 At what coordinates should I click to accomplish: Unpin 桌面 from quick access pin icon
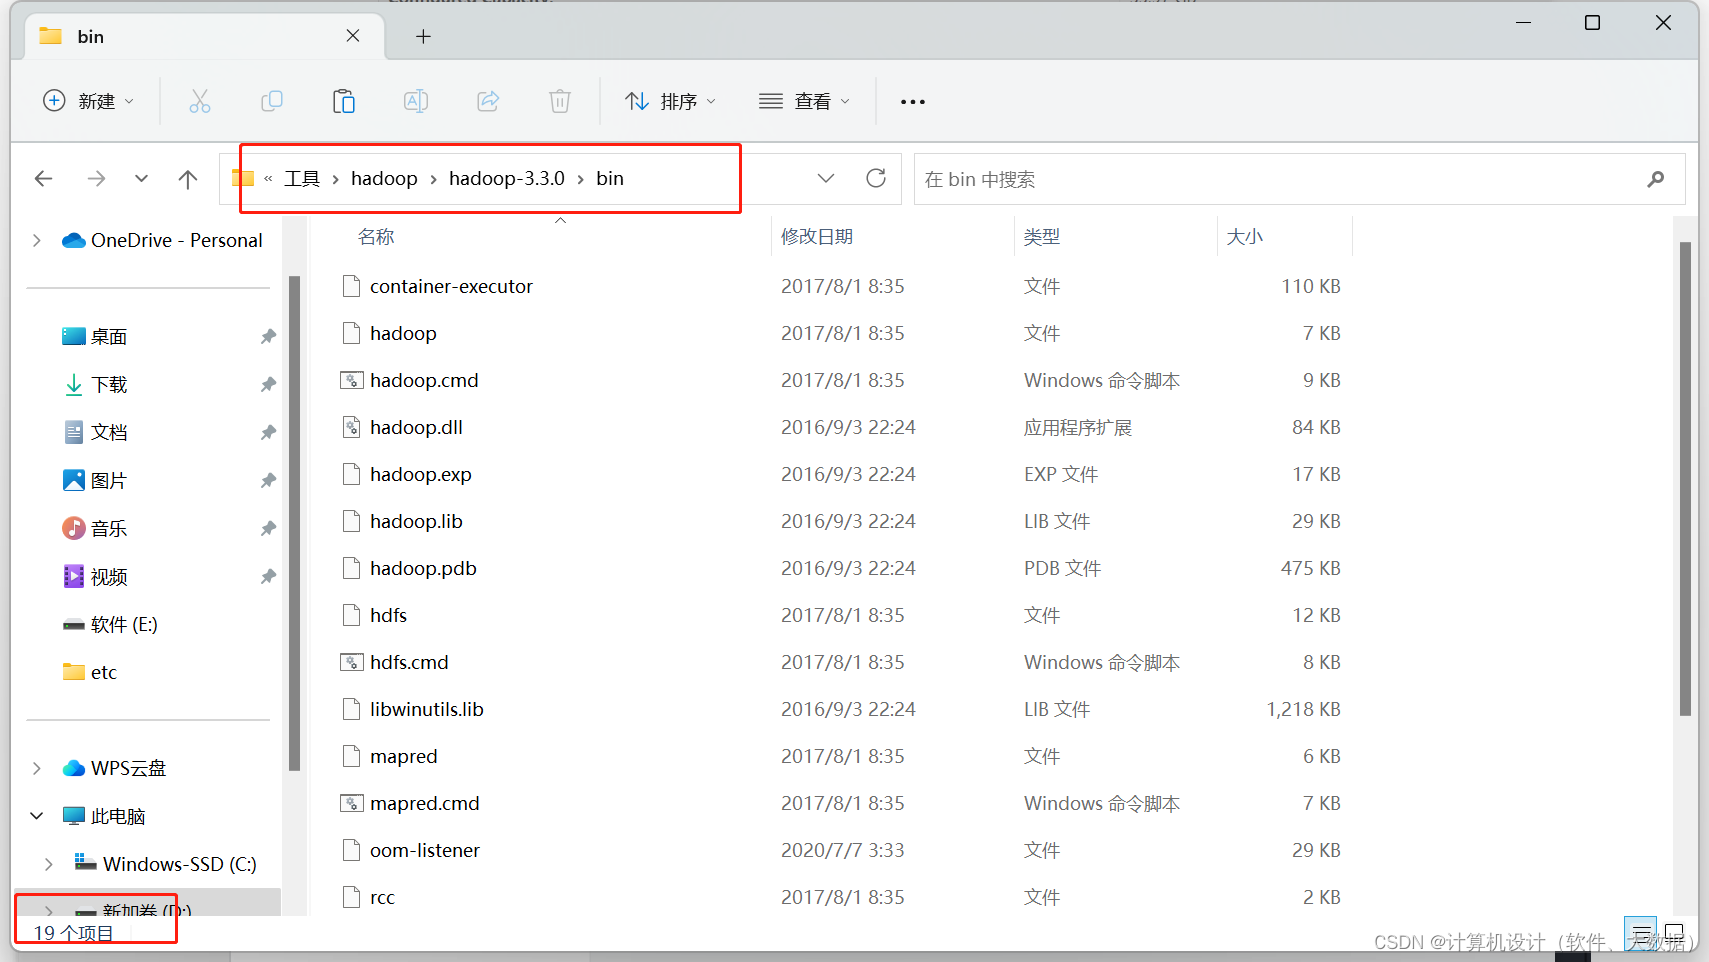tap(268, 337)
